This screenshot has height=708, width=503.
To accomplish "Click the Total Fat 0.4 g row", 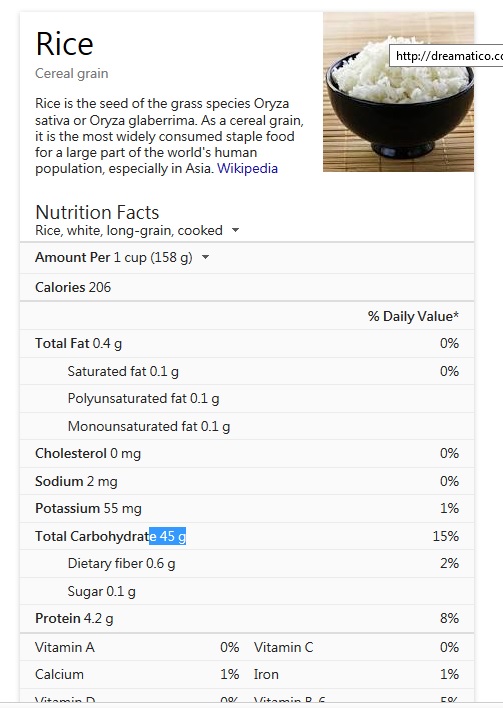I will pos(247,344).
